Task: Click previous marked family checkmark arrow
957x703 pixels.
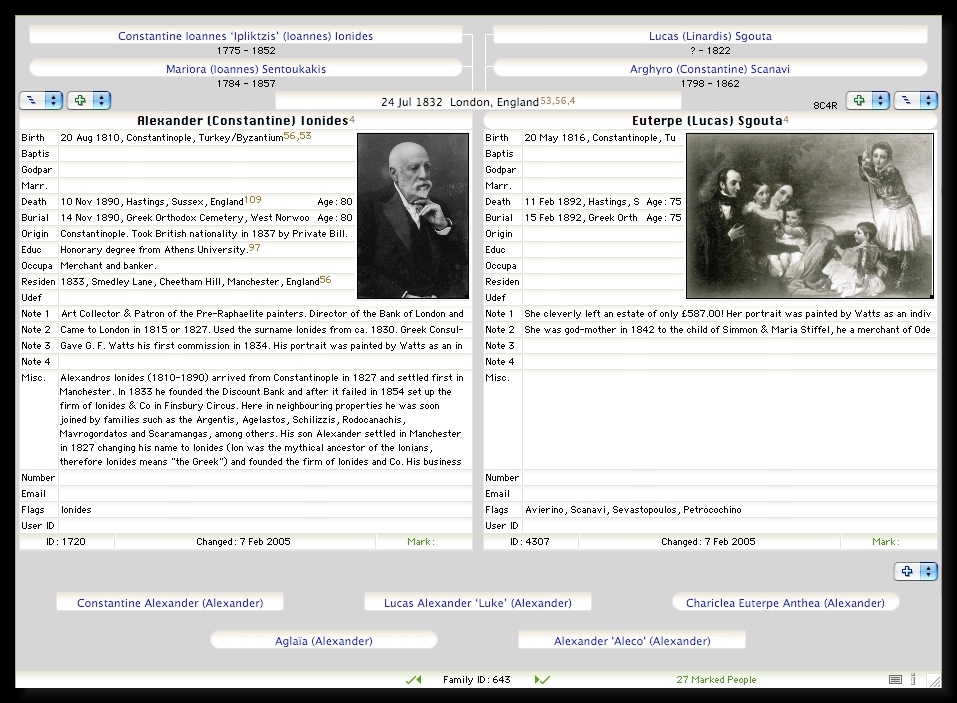Action: tap(413, 680)
